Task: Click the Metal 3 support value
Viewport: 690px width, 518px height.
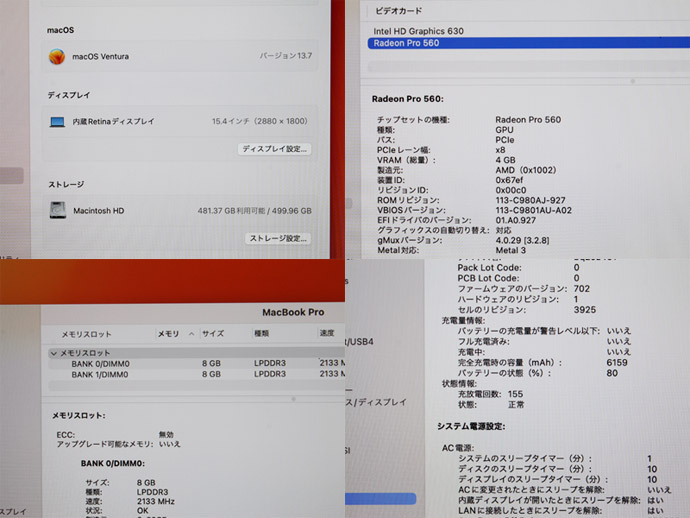Action: (510, 250)
